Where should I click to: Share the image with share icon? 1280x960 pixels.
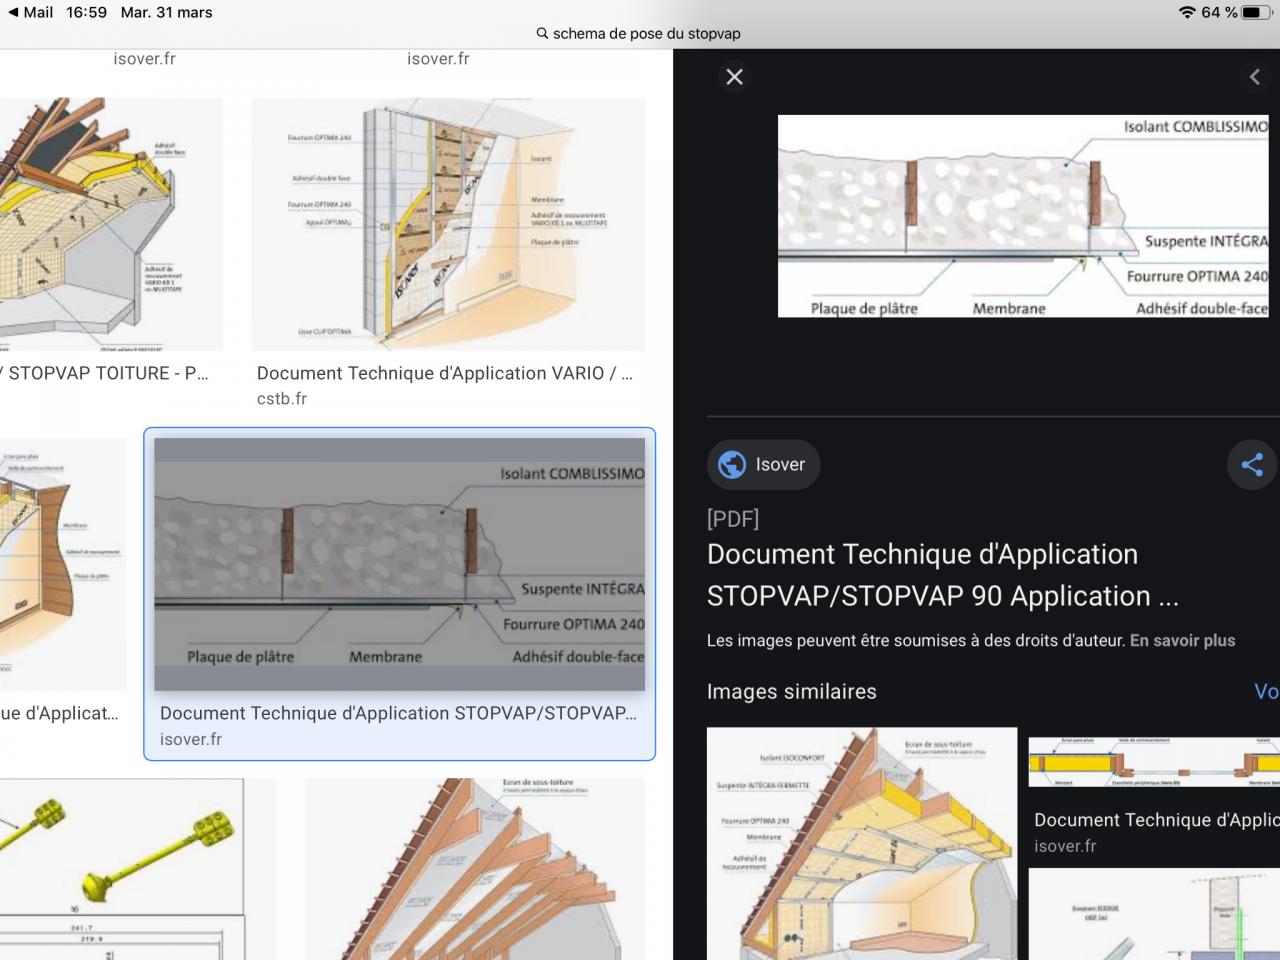coord(1252,464)
